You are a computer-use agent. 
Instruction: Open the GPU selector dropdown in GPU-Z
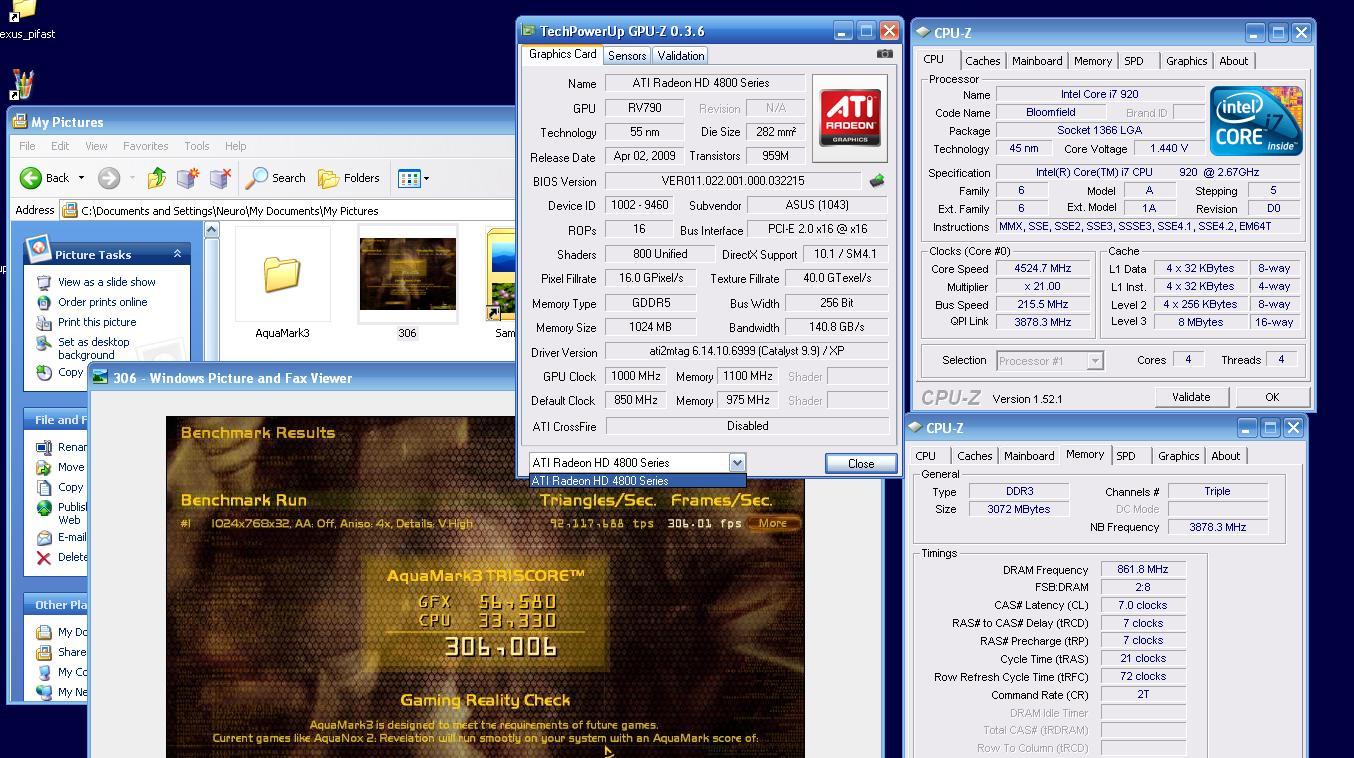pyautogui.click(x=737, y=462)
